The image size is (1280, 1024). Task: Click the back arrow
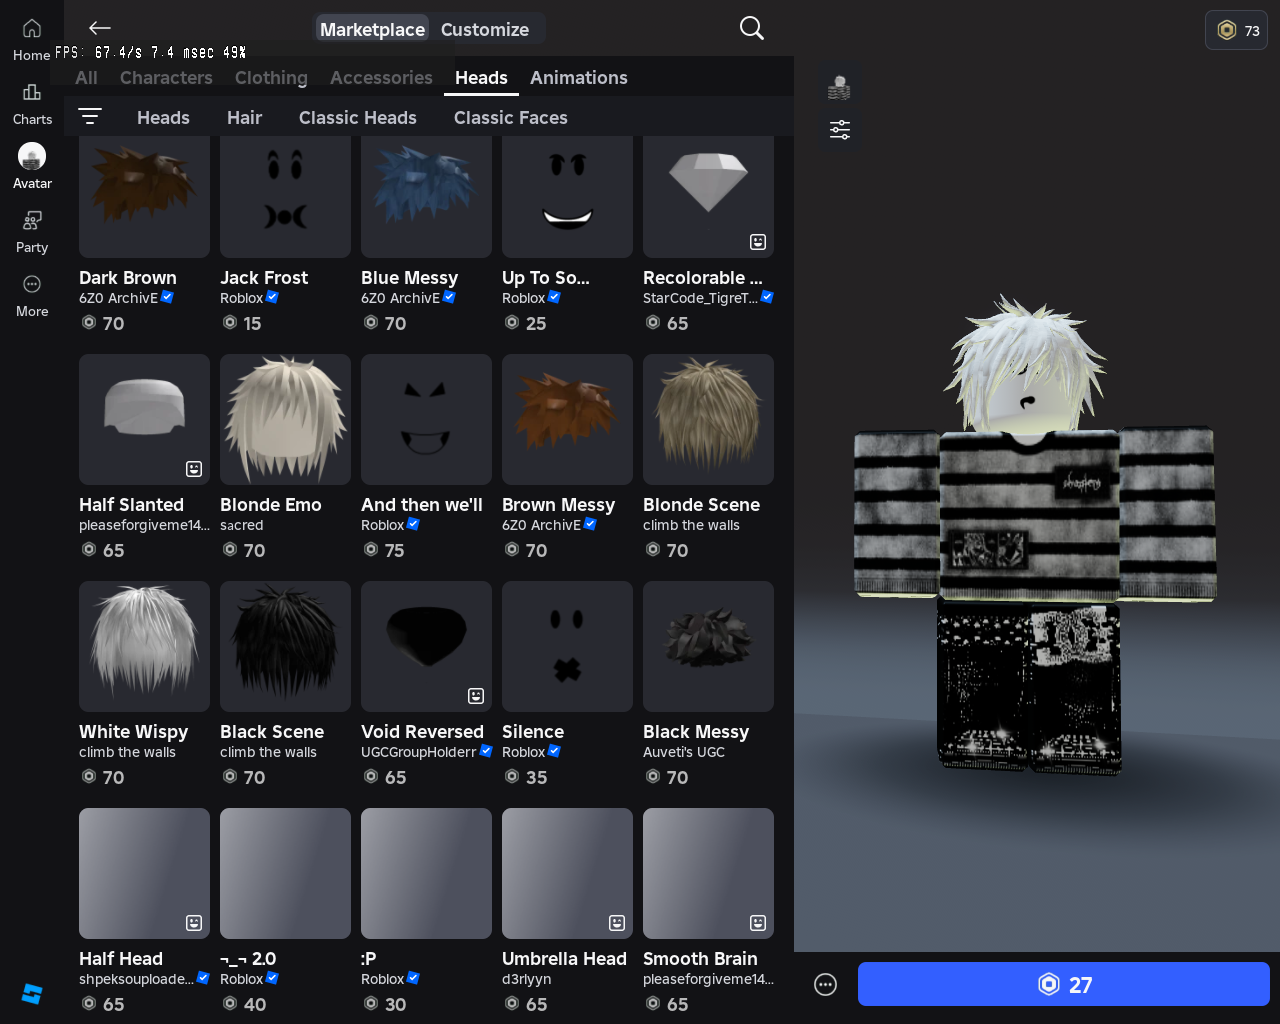point(99,28)
